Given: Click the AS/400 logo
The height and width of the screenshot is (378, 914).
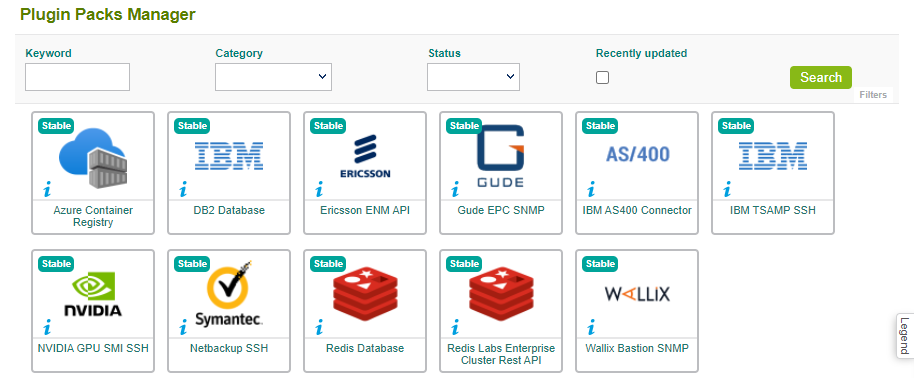Looking at the screenshot, I should (637, 154).
